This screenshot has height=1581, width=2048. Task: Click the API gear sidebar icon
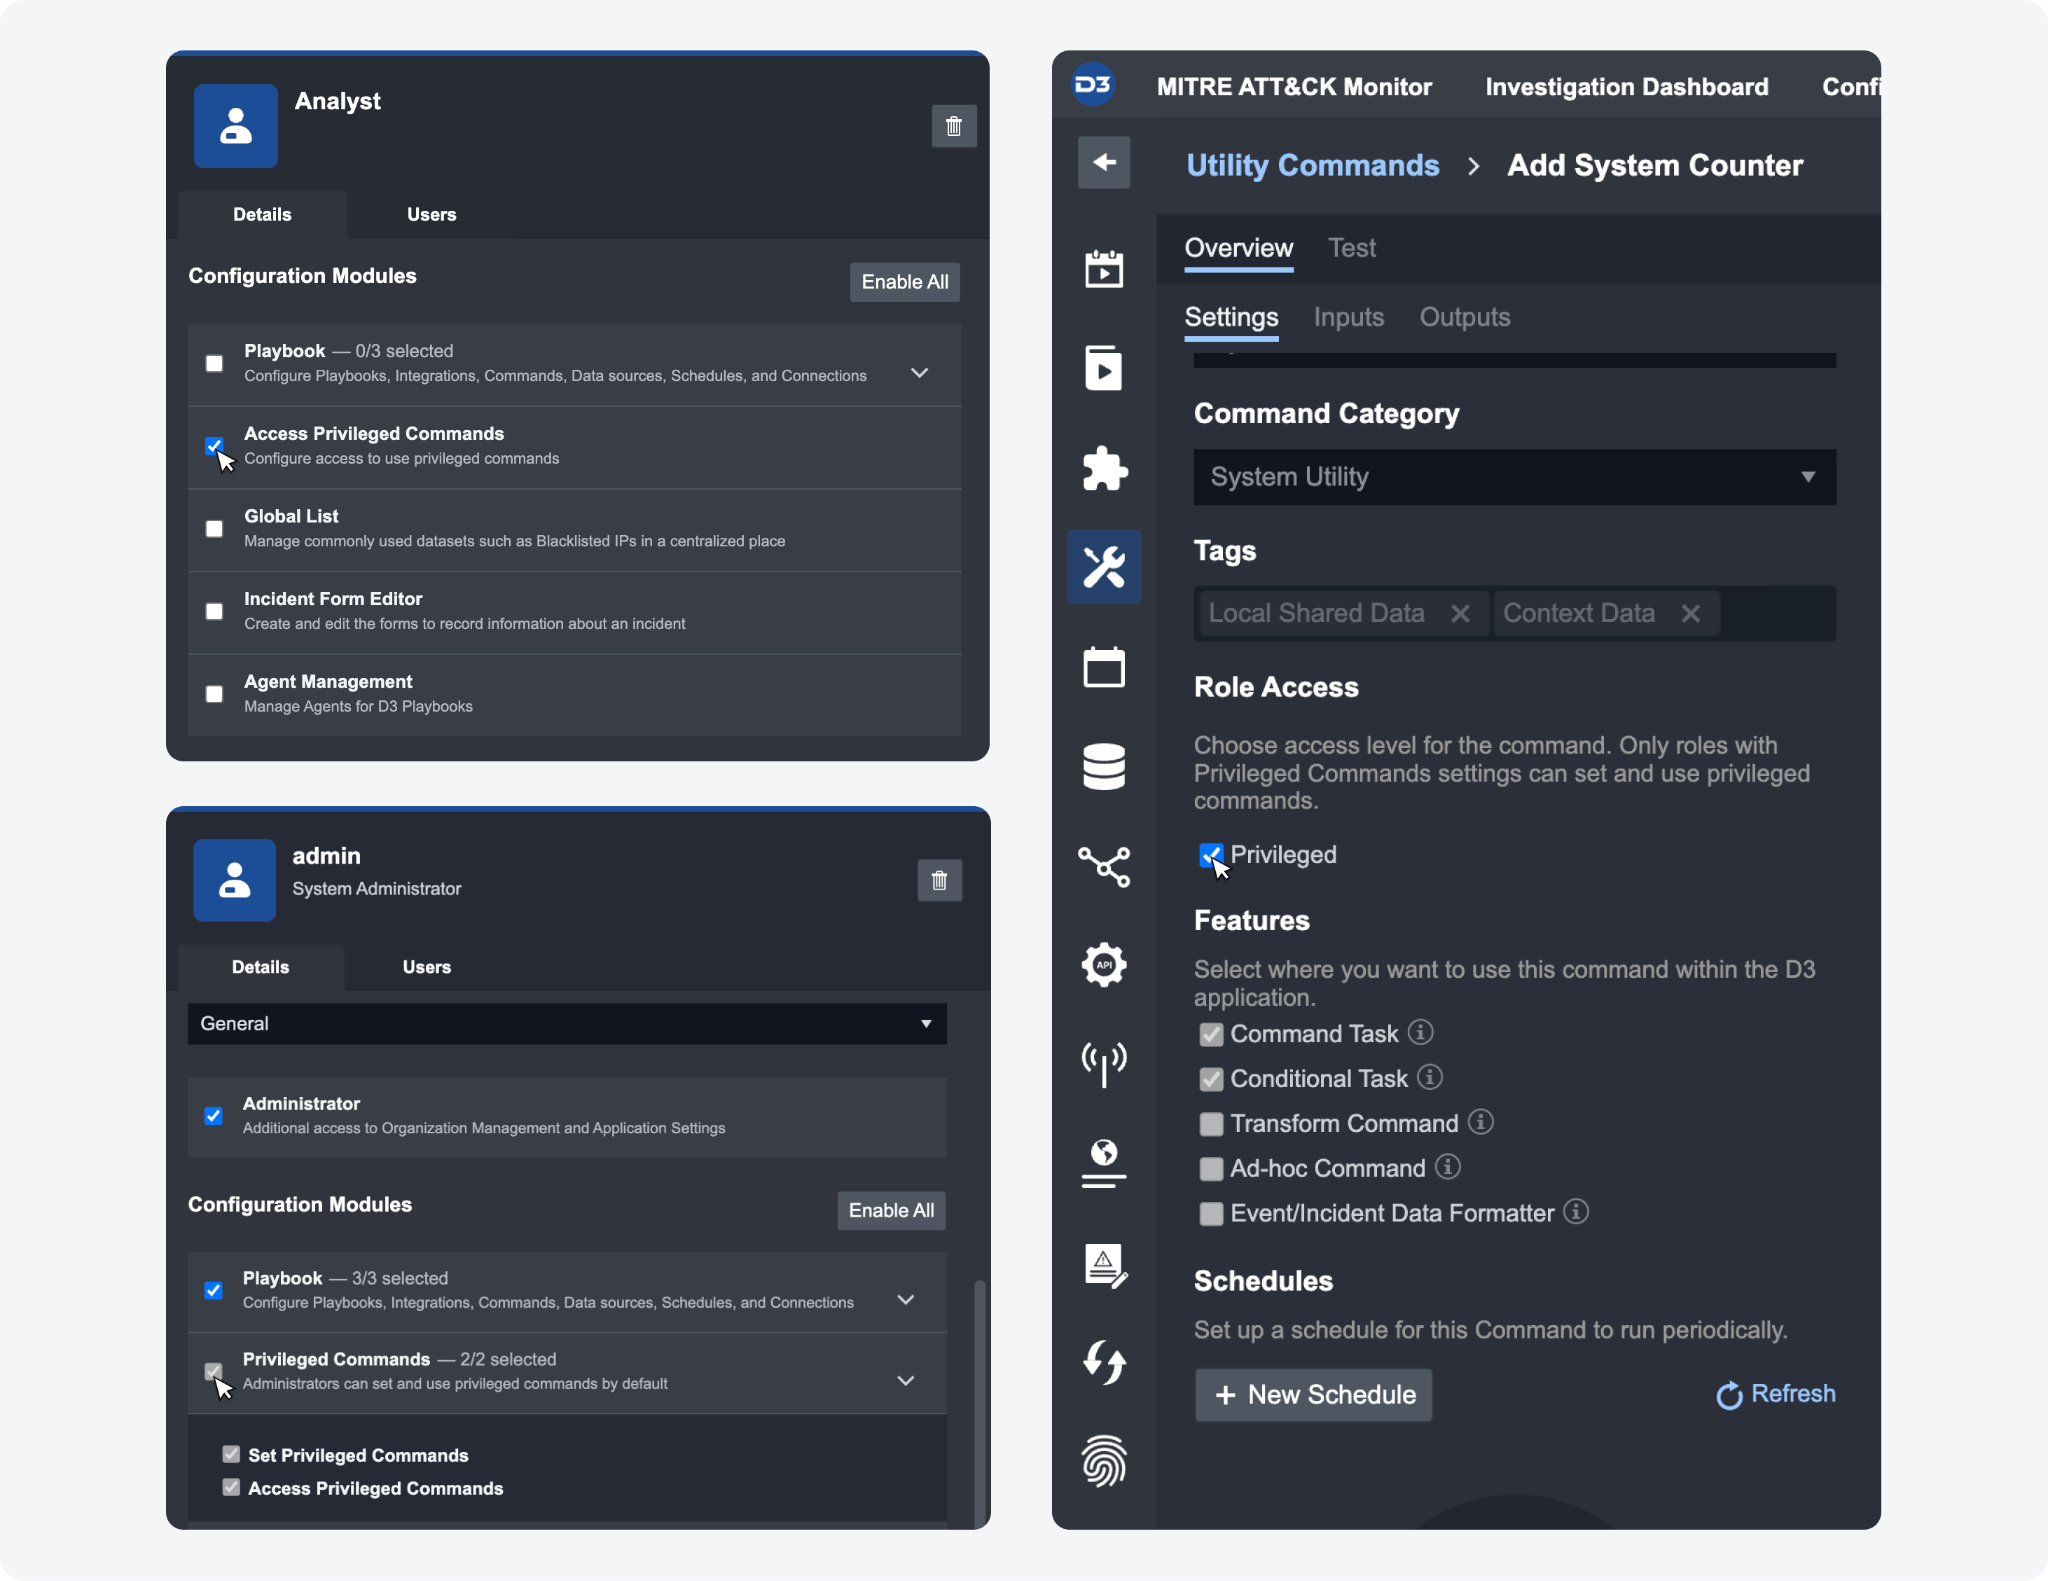1104,965
